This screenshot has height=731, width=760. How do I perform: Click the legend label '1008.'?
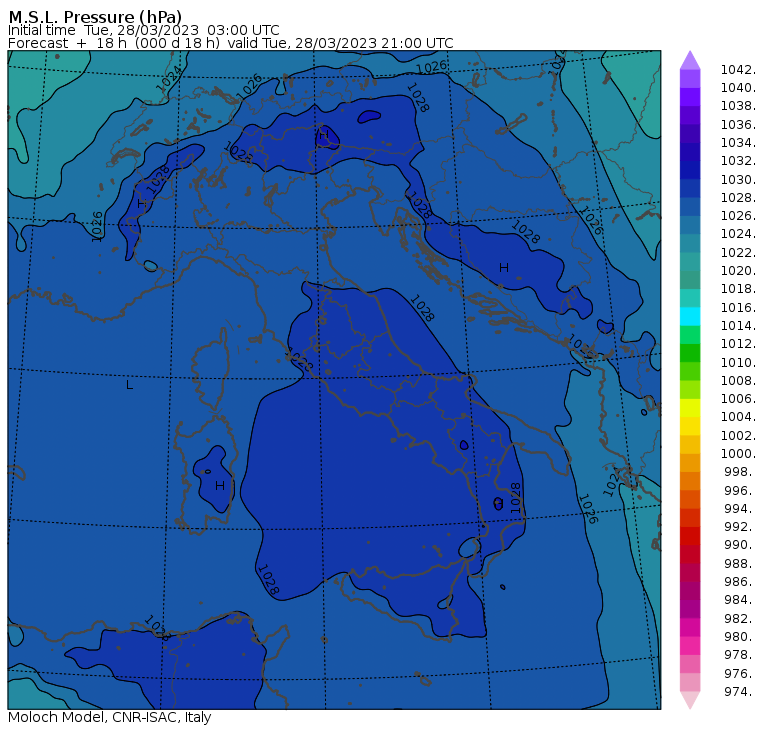(738, 381)
